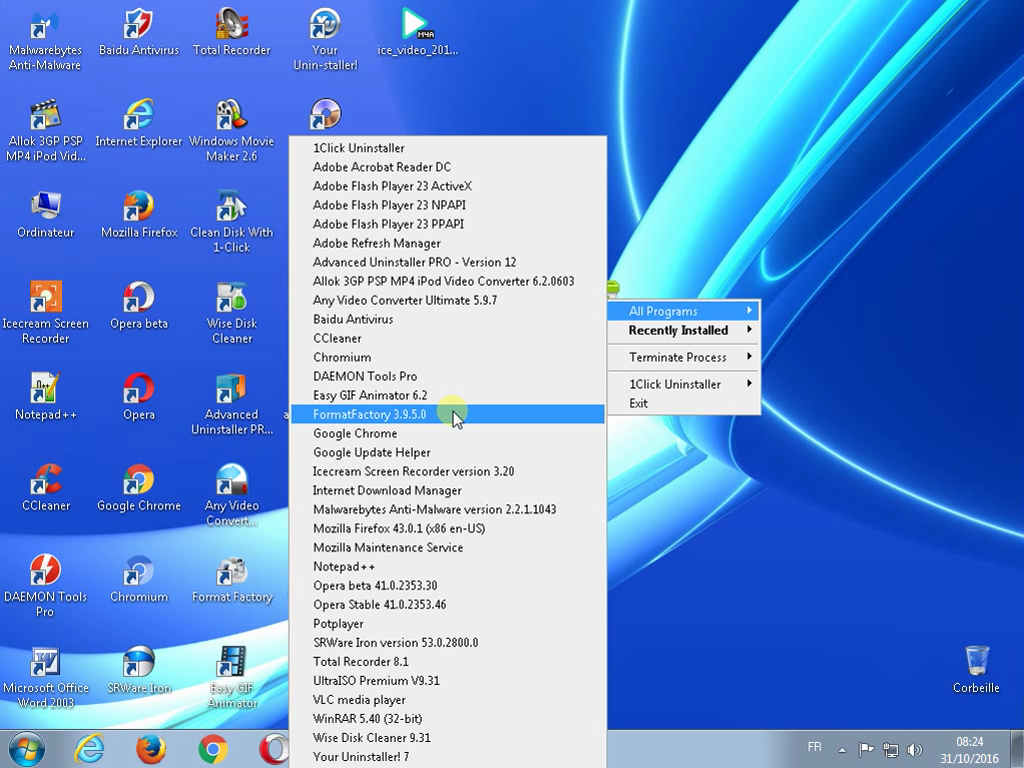1024x768 pixels.
Task: Select 1Click Uninstaller in programs list
Action: pyautogui.click(x=448, y=148)
